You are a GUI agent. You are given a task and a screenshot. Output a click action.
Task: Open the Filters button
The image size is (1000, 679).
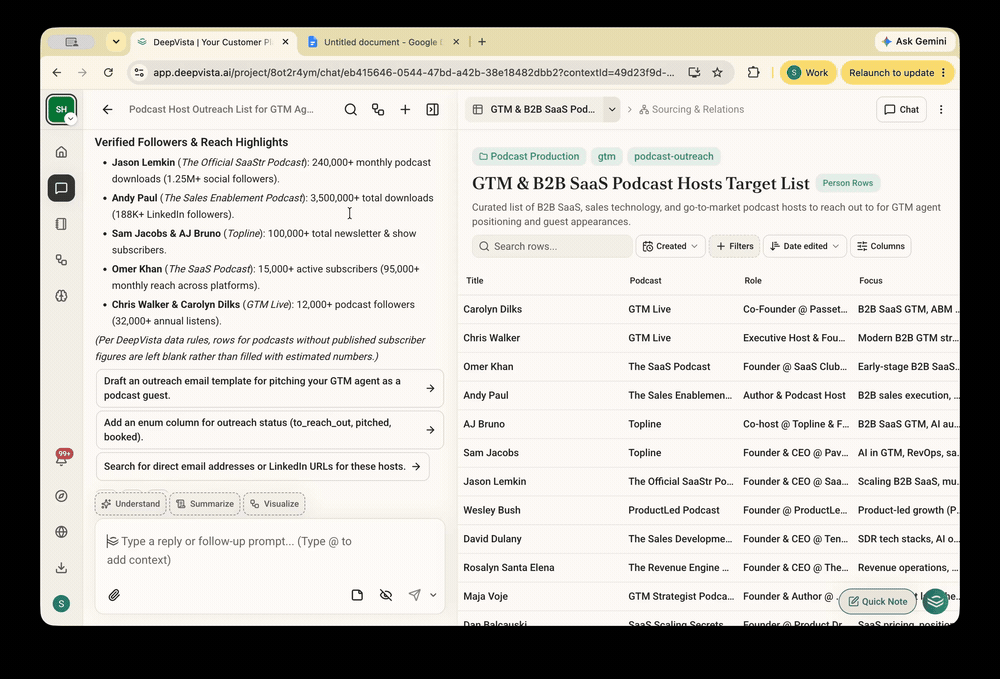tap(734, 246)
